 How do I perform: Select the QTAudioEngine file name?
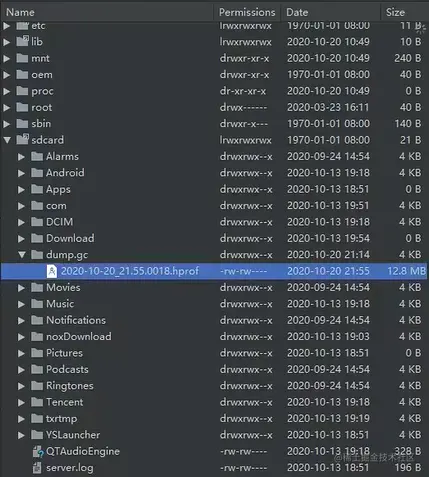83,451
